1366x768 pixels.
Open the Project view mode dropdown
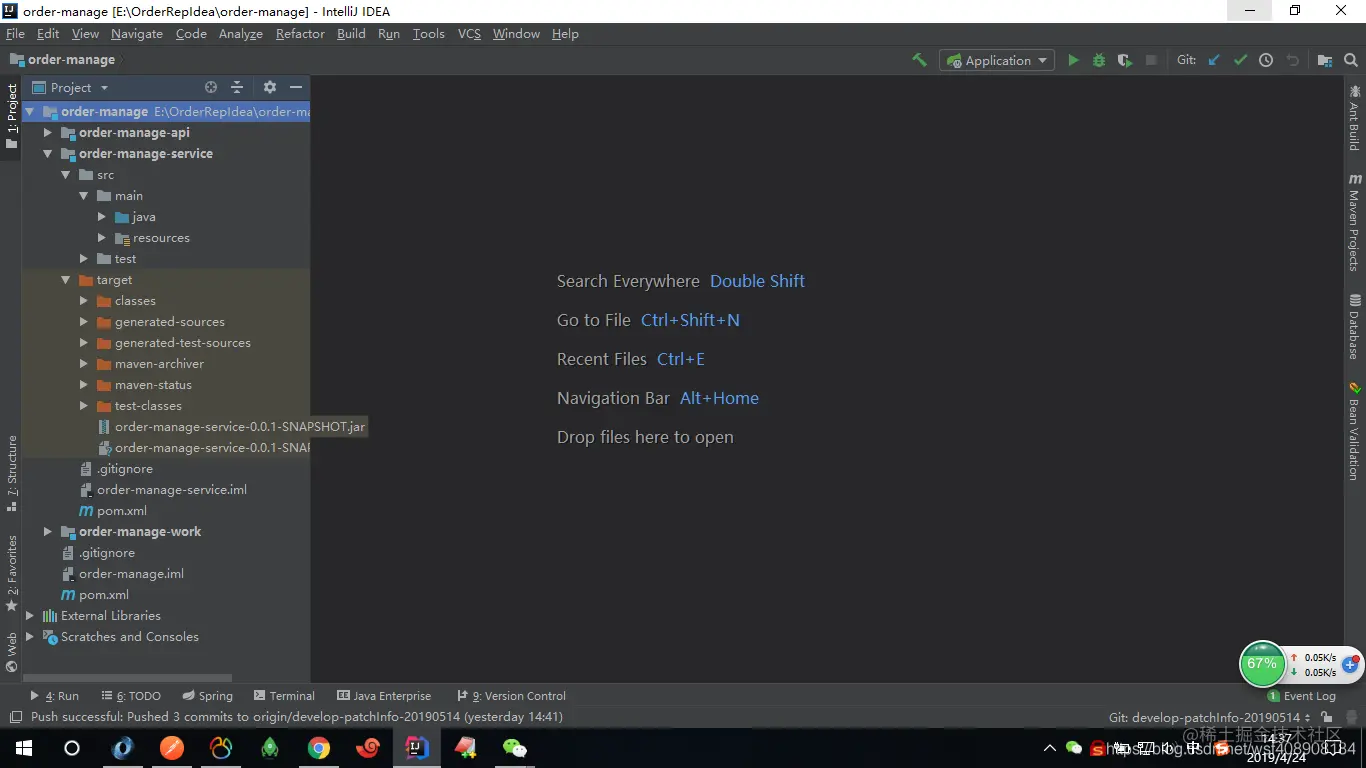[x=71, y=87]
